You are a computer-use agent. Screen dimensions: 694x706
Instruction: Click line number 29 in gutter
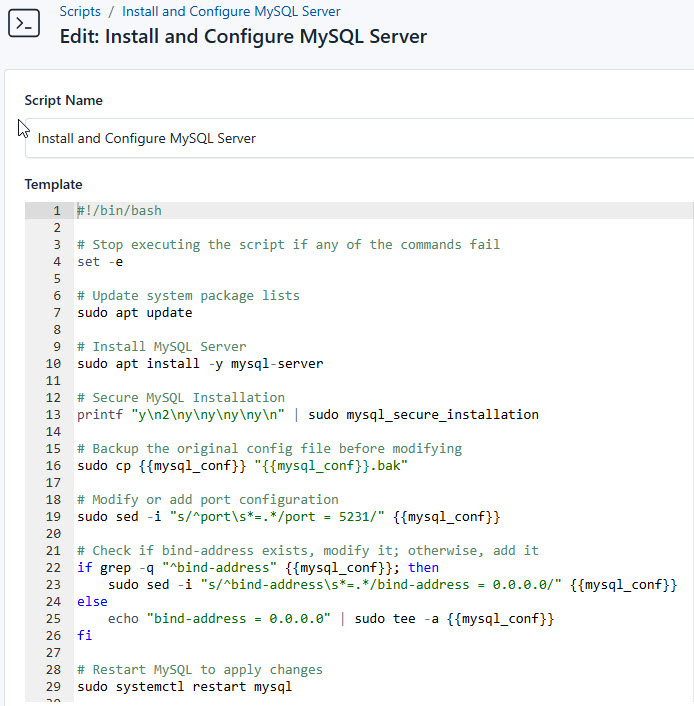(x=53, y=687)
